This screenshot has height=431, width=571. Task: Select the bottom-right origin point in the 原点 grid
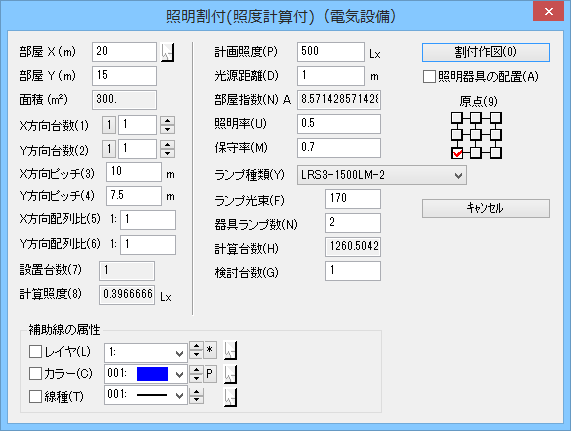point(495,153)
